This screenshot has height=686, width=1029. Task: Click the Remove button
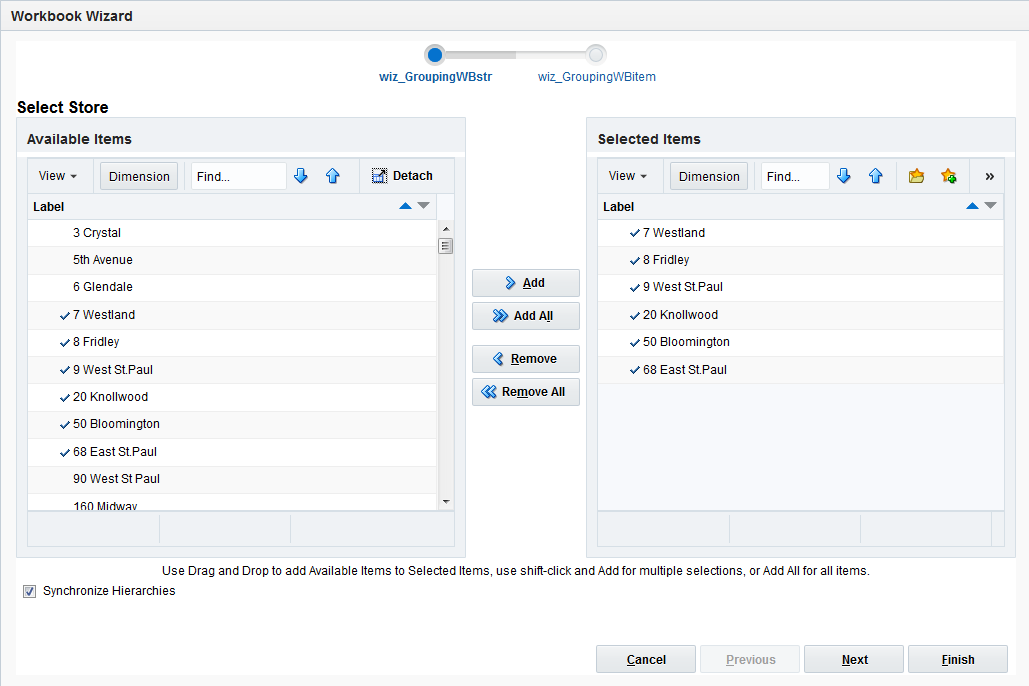tap(526, 359)
